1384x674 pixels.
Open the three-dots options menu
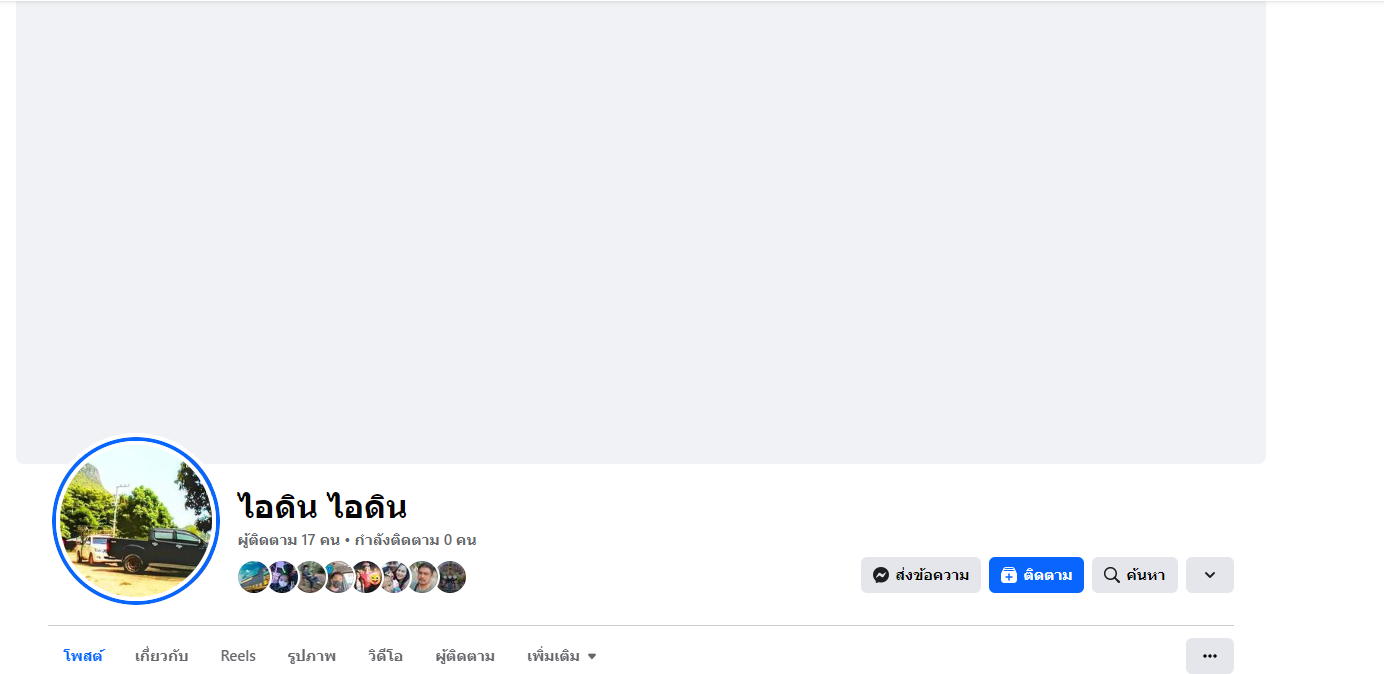coord(1210,656)
